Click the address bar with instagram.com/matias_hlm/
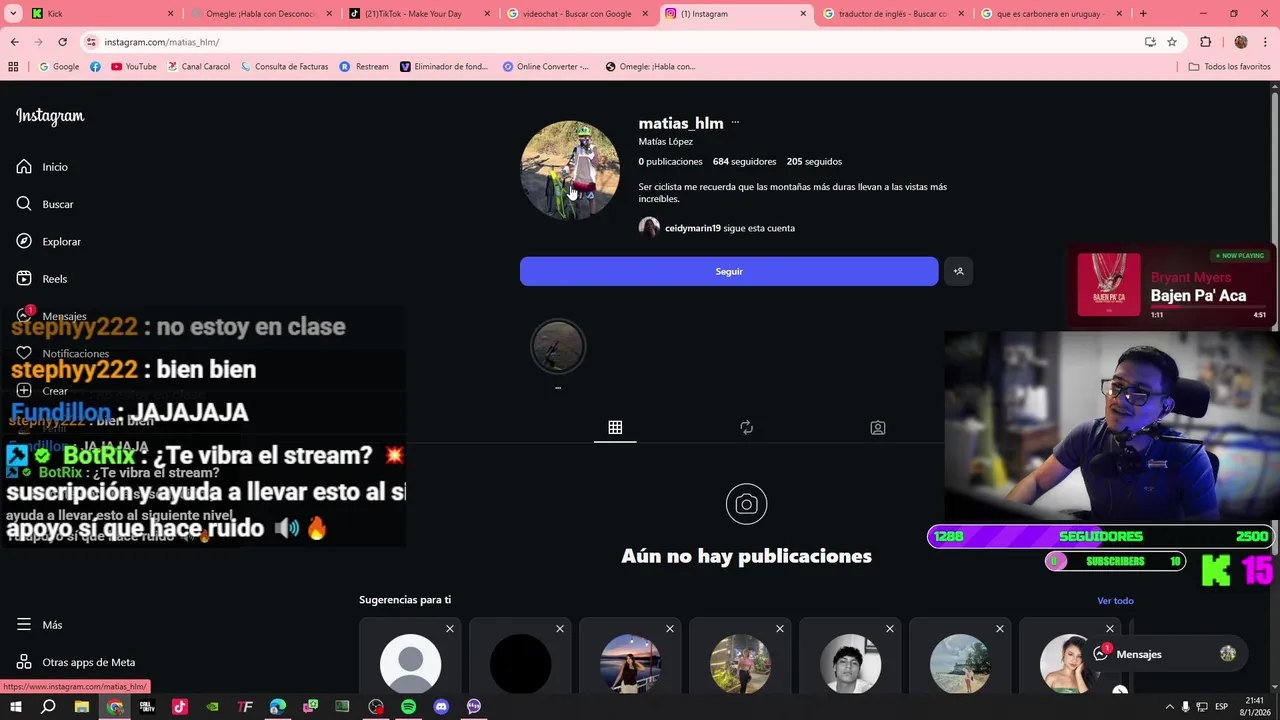 (610, 42)
